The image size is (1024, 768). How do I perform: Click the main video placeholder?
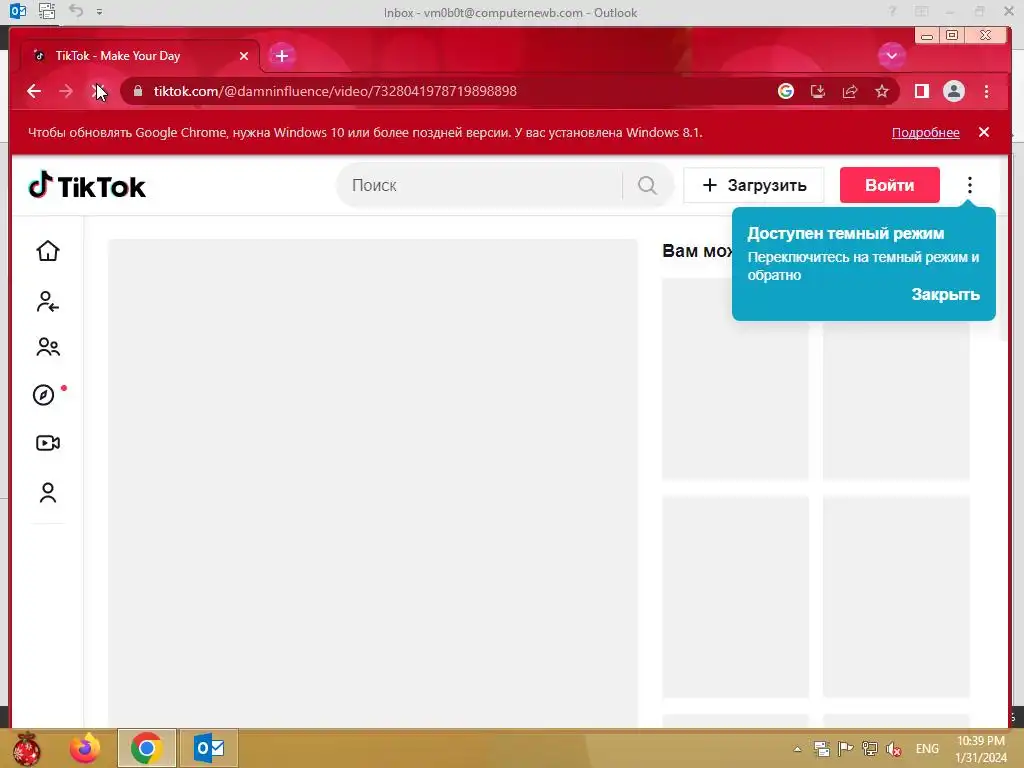(372, 483)
